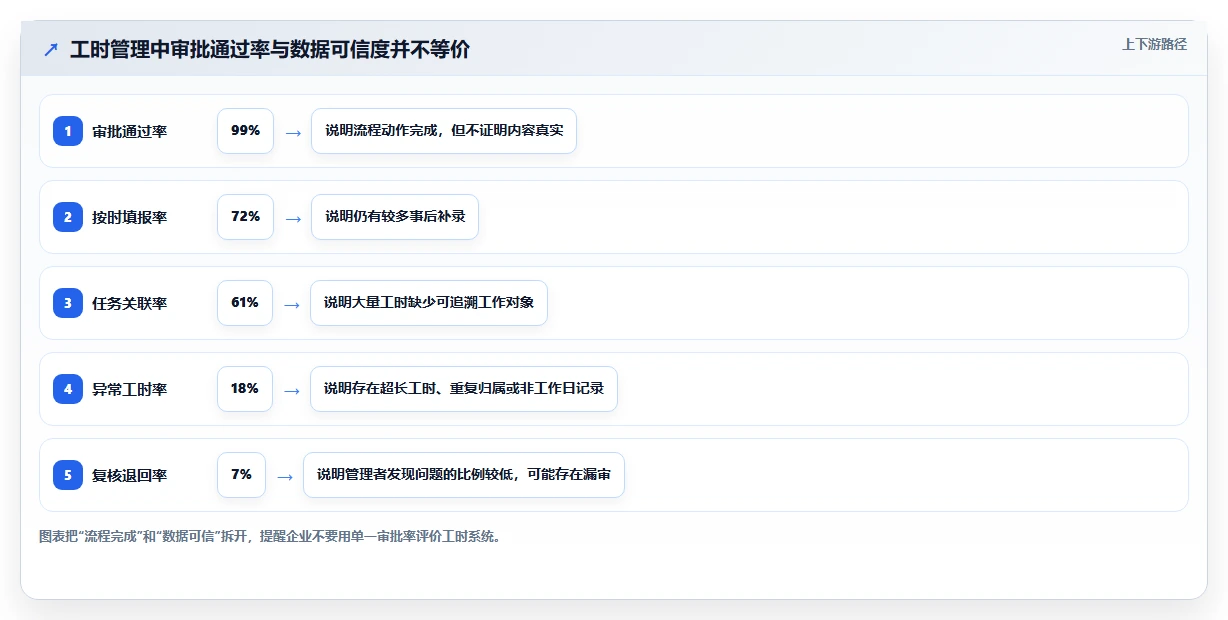Select the 复核退回率 label

129,475
